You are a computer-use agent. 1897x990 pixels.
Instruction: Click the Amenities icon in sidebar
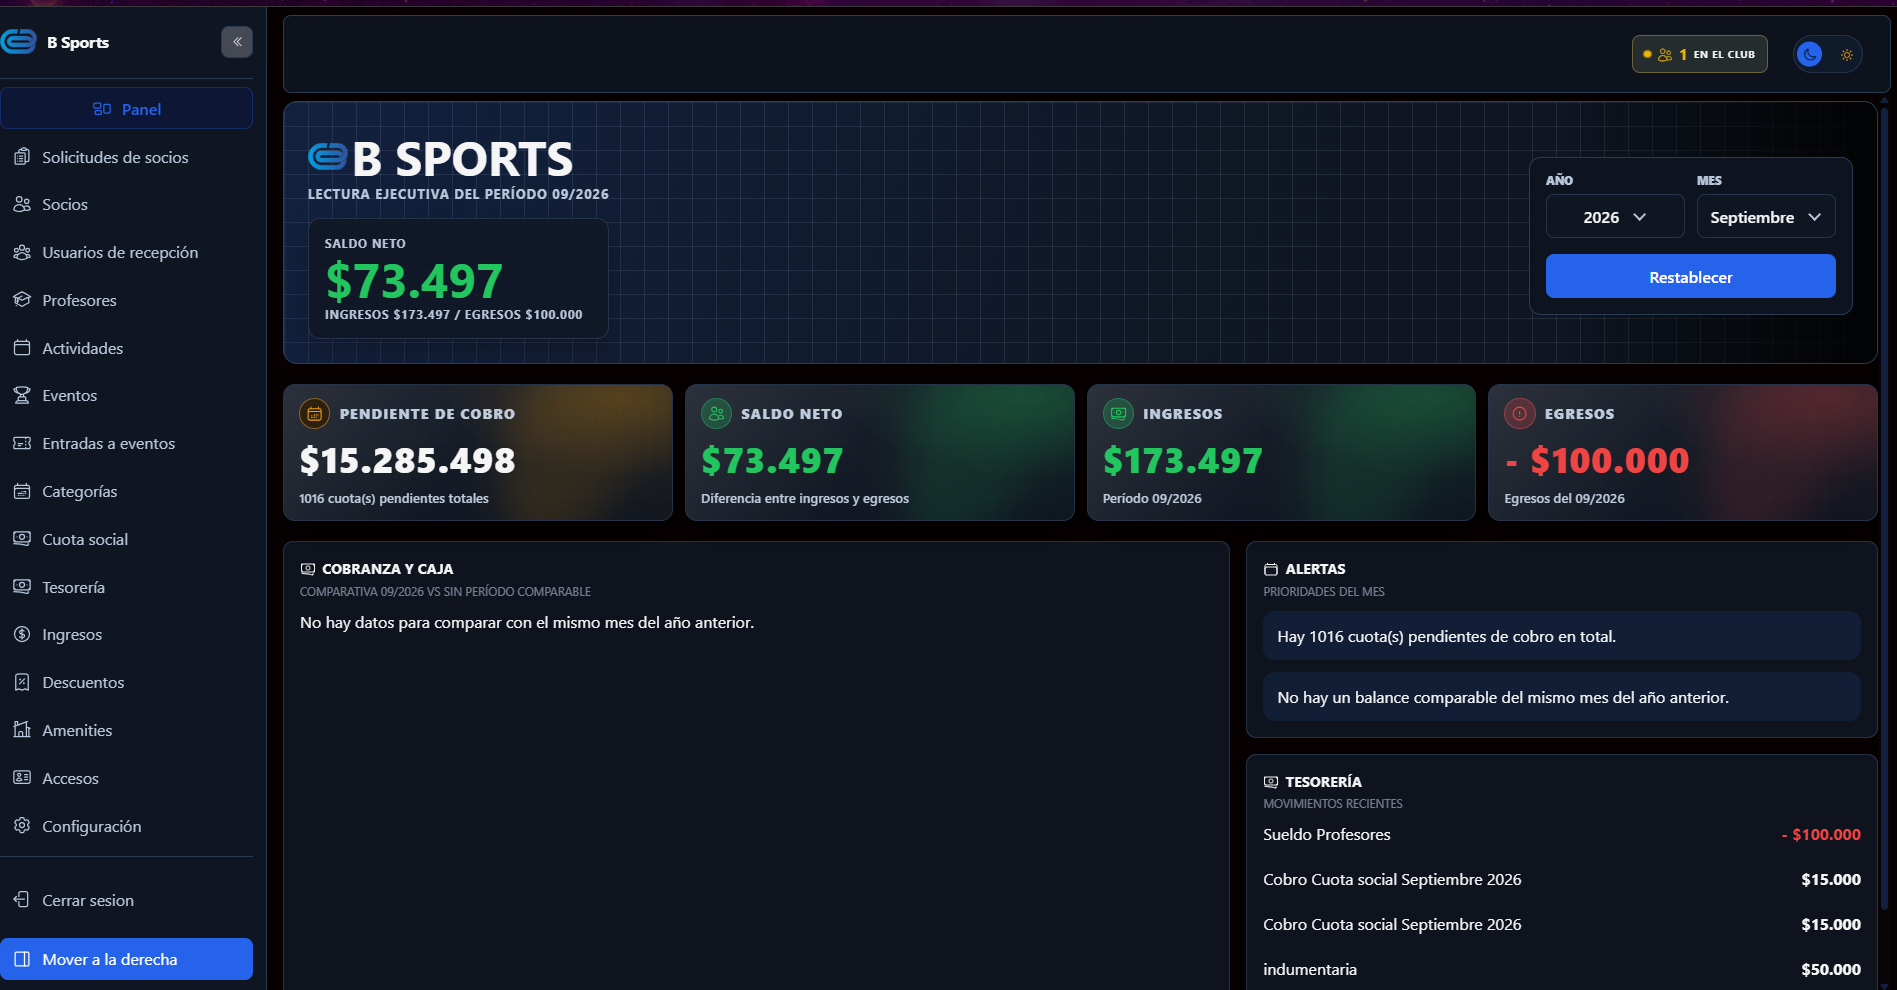coord(22,730)
